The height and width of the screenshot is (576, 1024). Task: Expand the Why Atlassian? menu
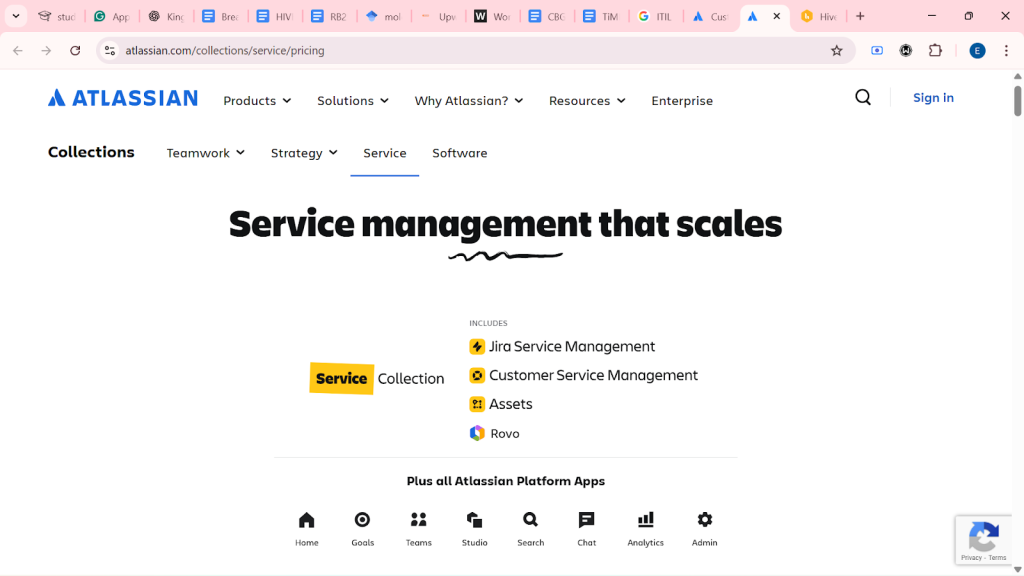point(468,101)
